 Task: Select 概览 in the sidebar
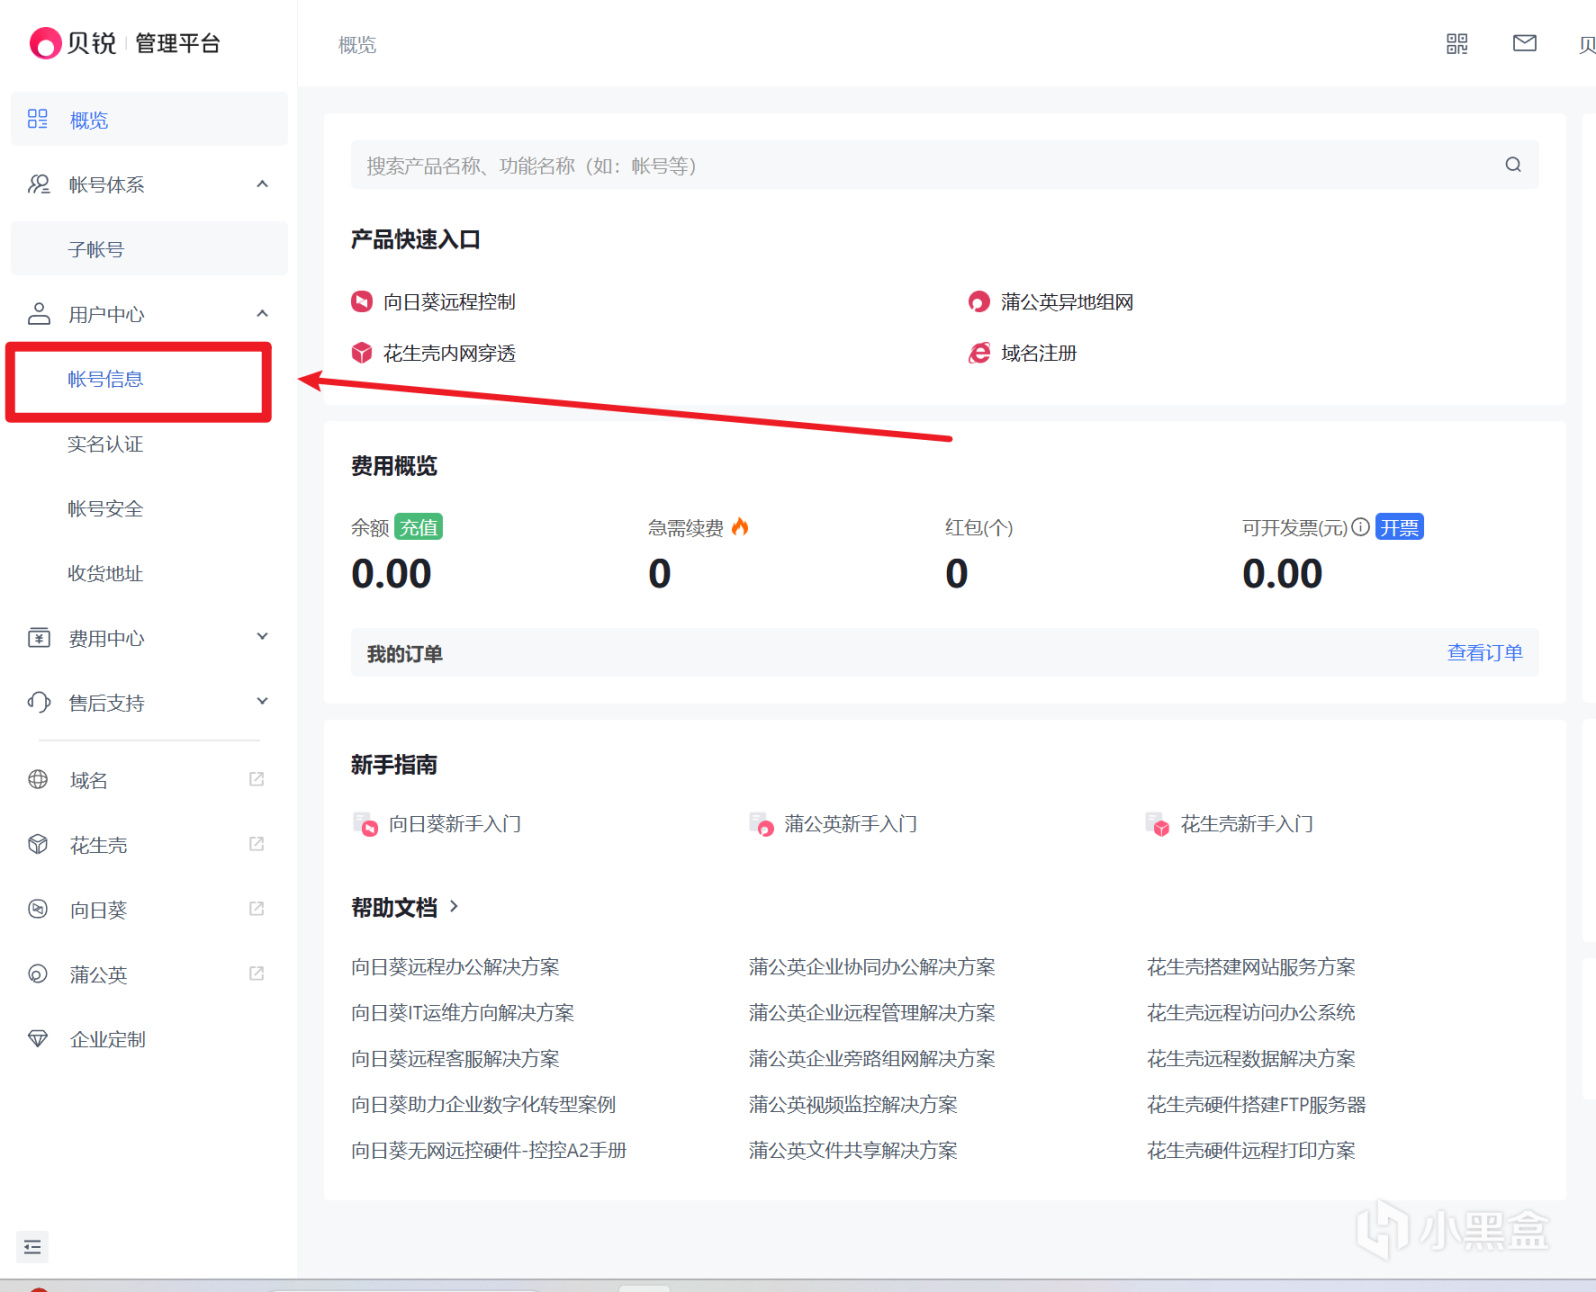point(149,119)
